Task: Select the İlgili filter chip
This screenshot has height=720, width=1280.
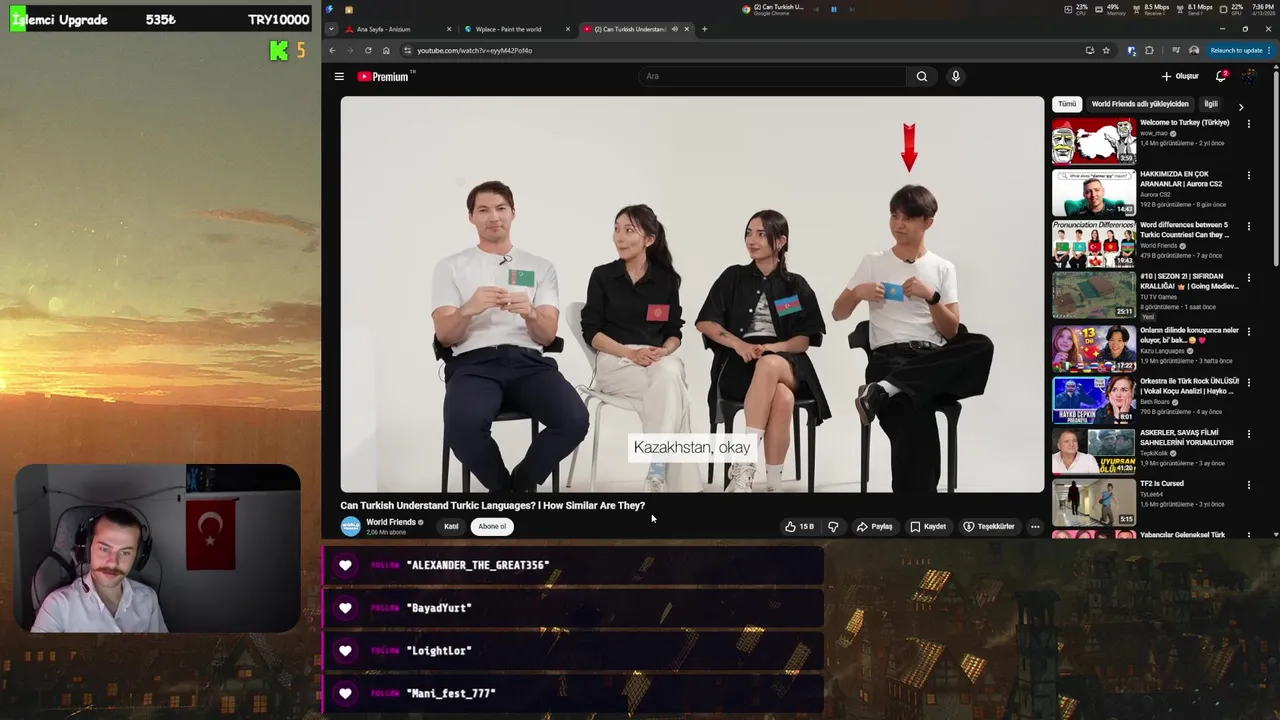Action: (x=1211, y=104)
